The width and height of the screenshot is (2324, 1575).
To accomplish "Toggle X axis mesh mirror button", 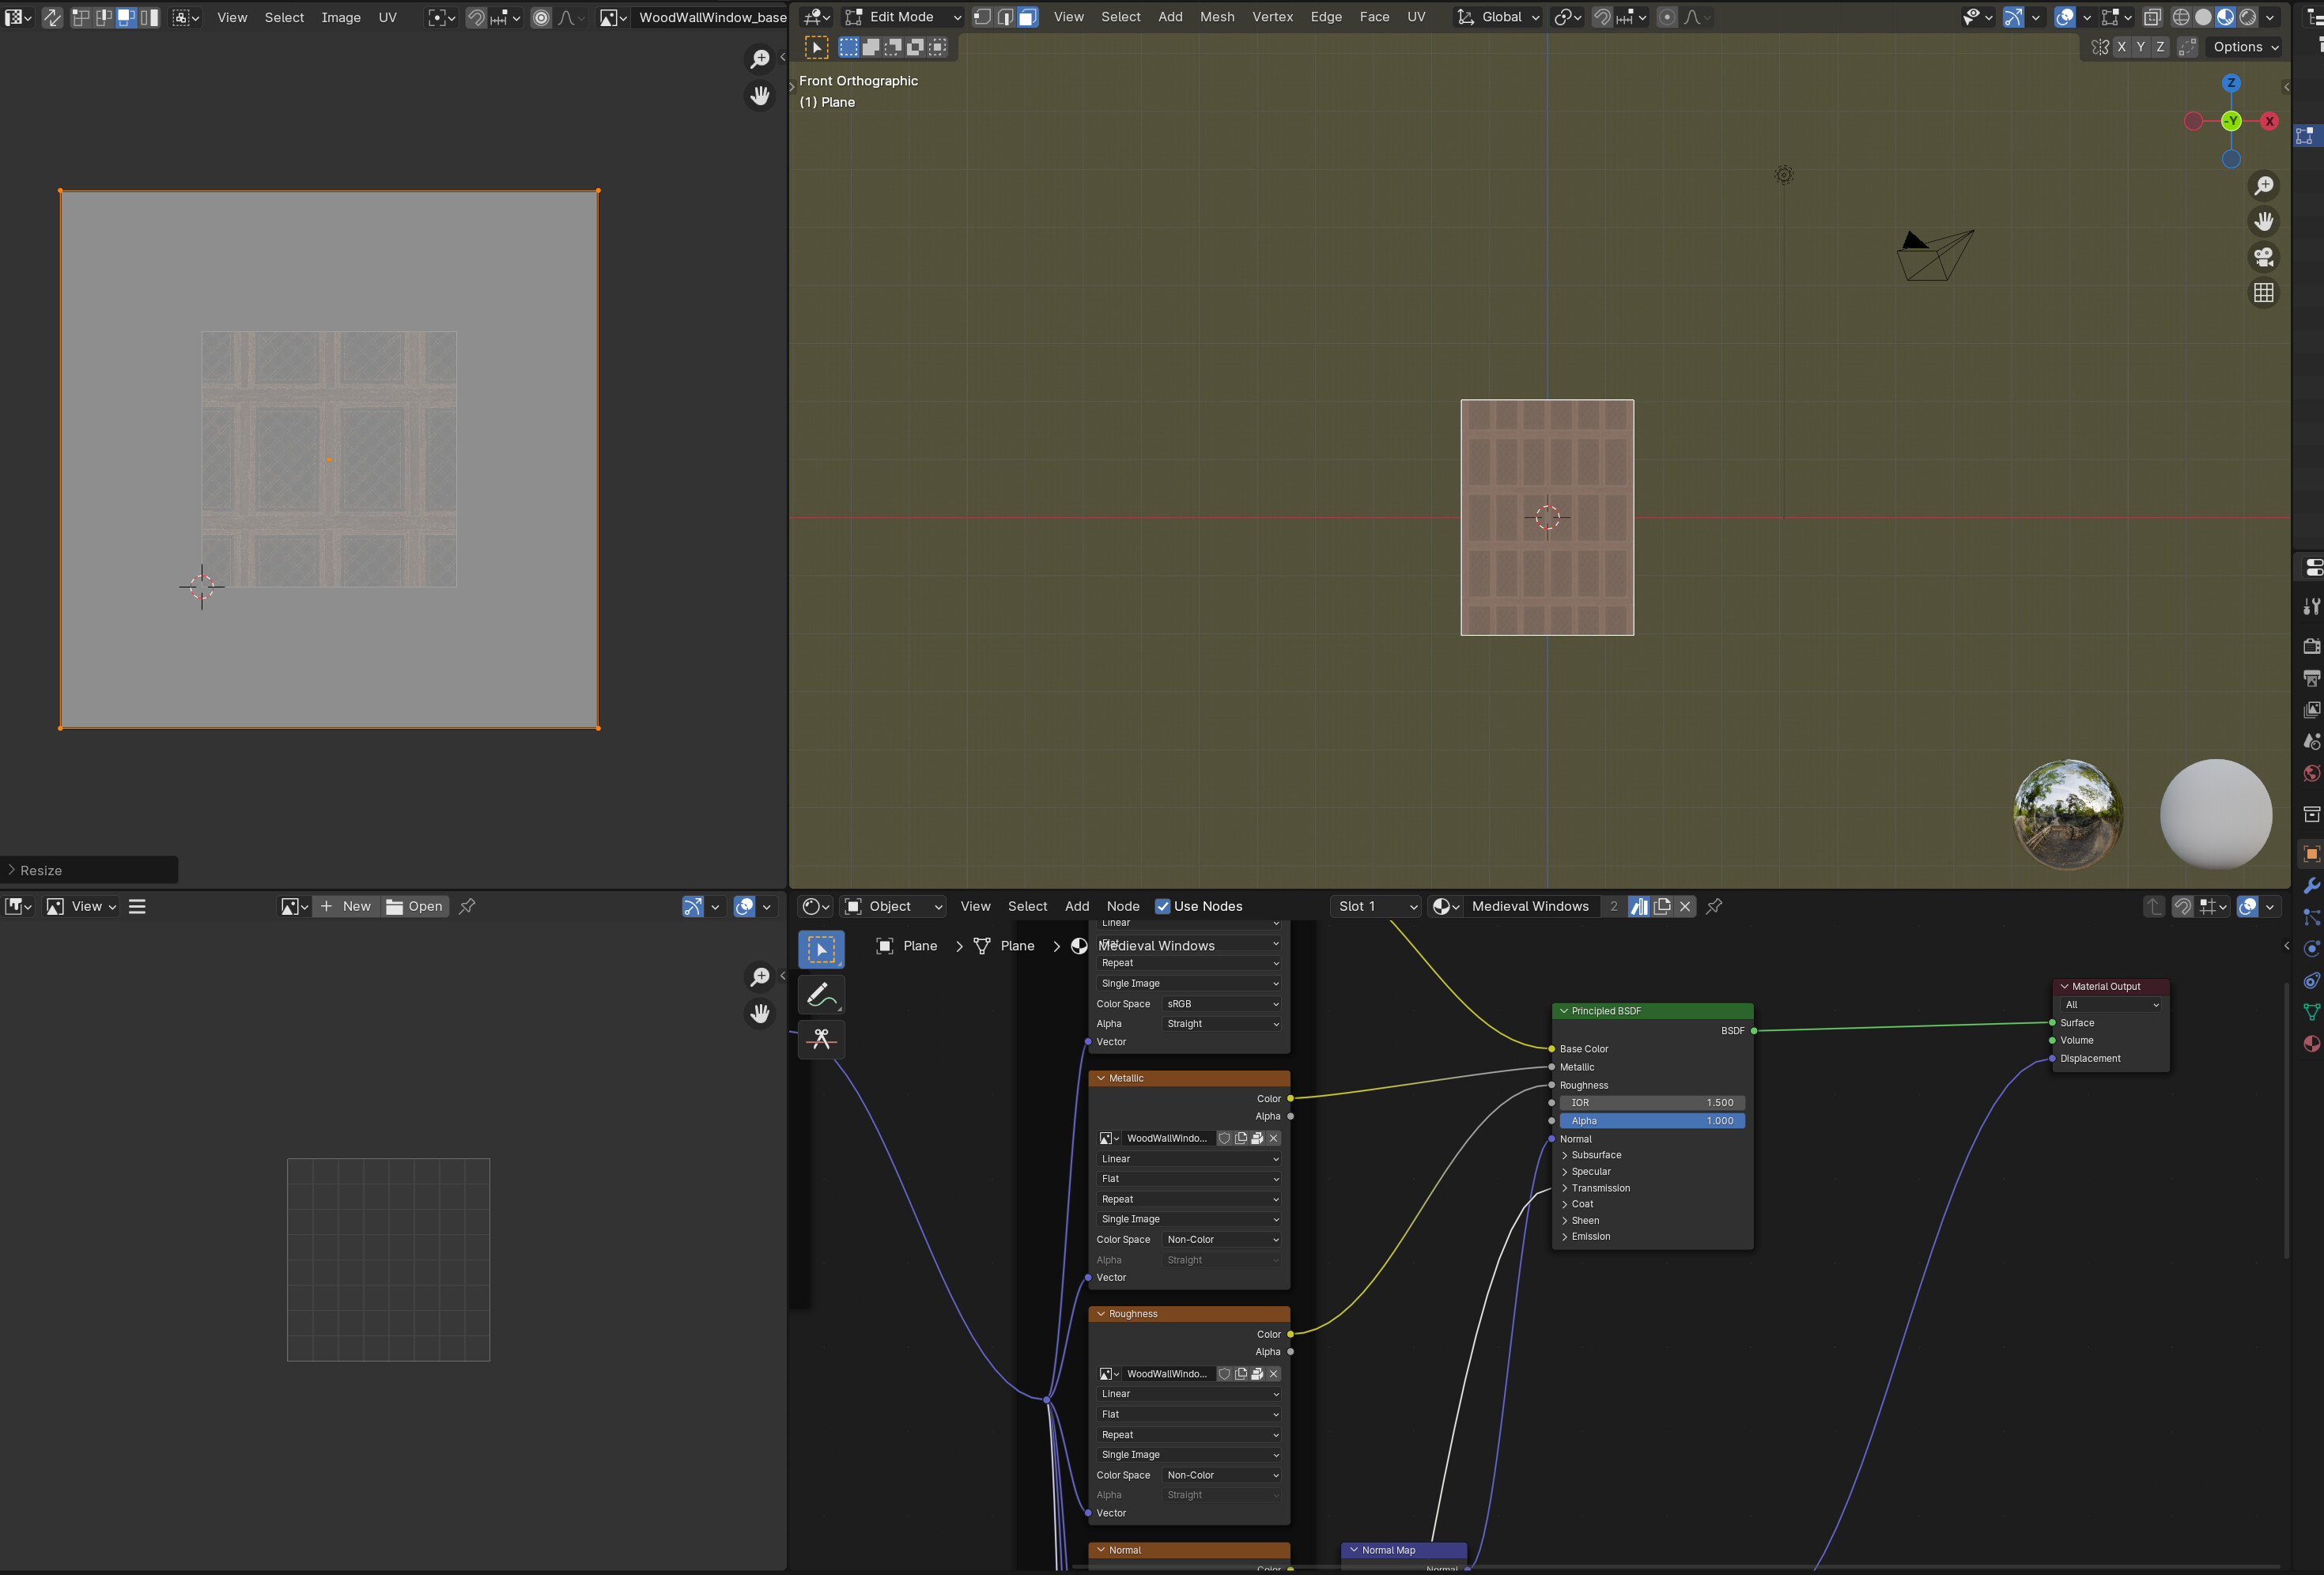I will click(x=2121, y=47).
